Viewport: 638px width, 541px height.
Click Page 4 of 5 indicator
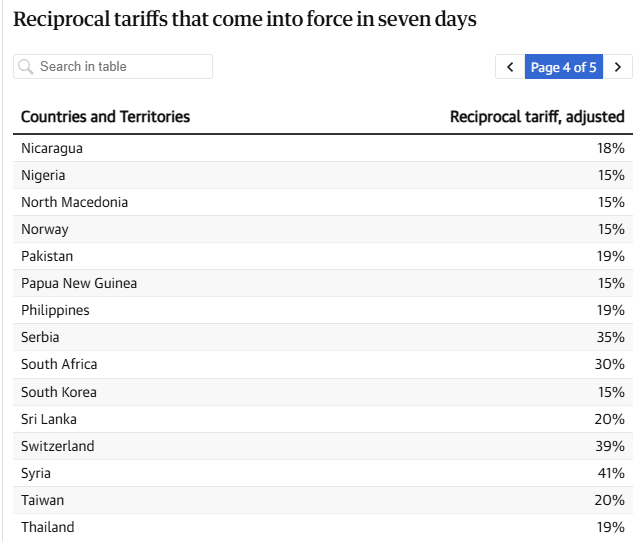tap(564, 67)
